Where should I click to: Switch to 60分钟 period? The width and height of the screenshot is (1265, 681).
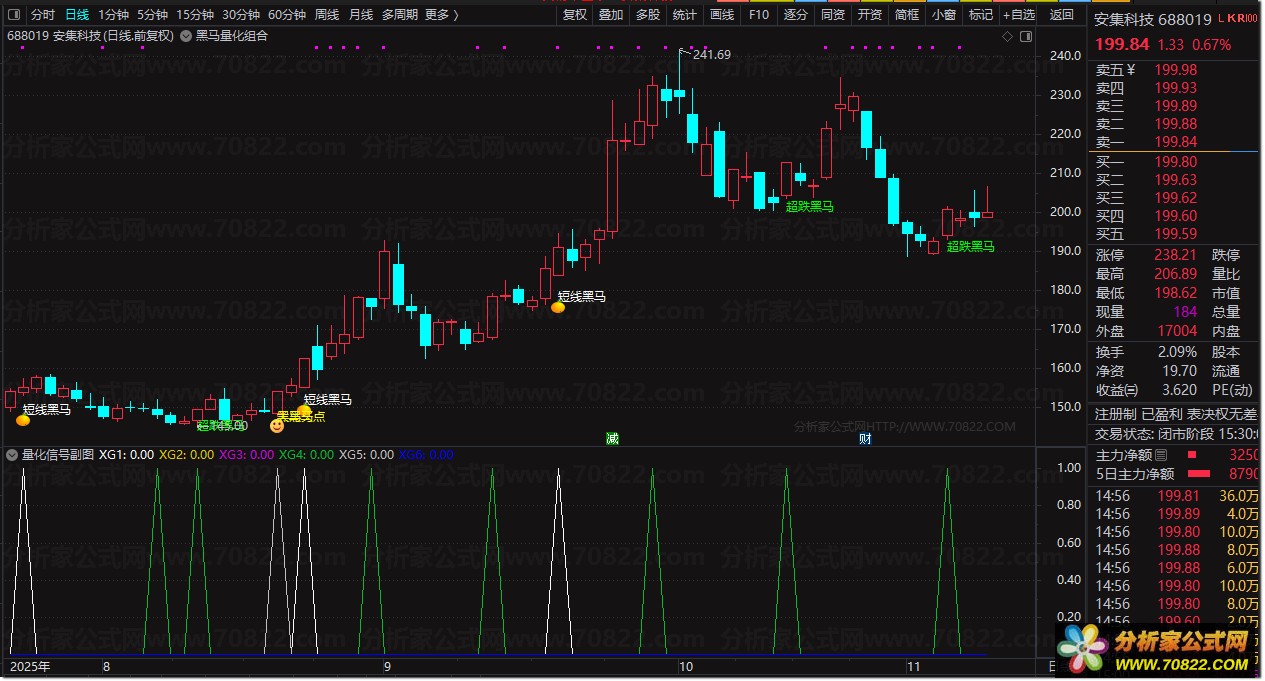click(287, 15)
